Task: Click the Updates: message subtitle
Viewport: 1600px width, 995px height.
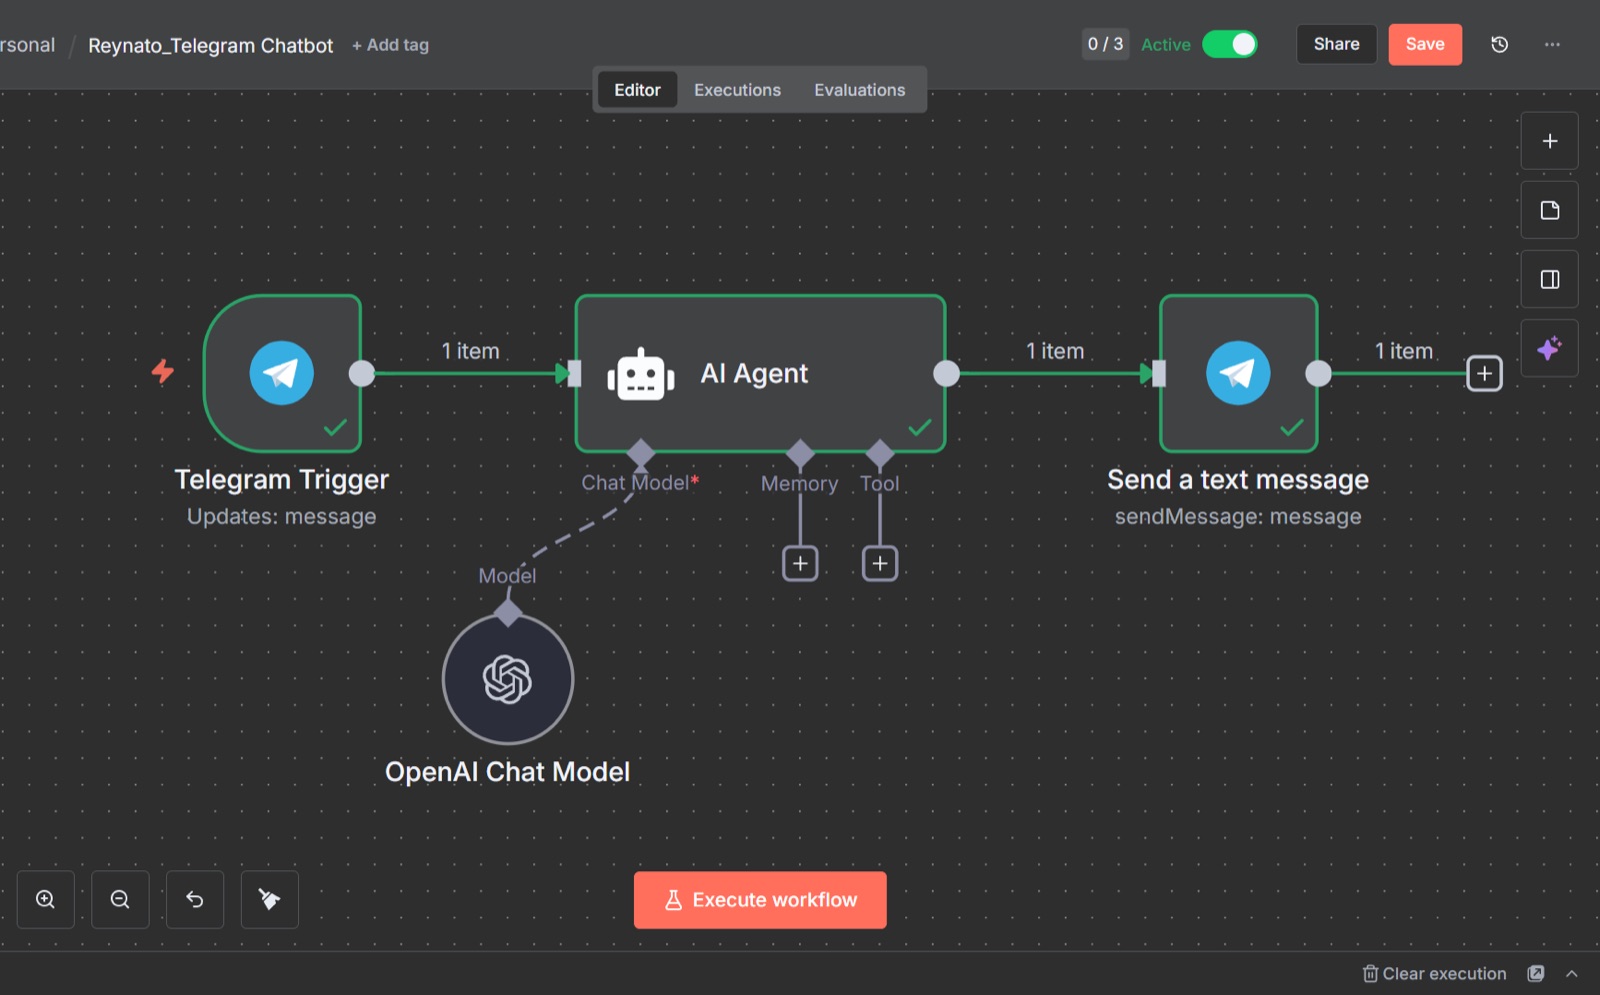Action: pos(282,517)
